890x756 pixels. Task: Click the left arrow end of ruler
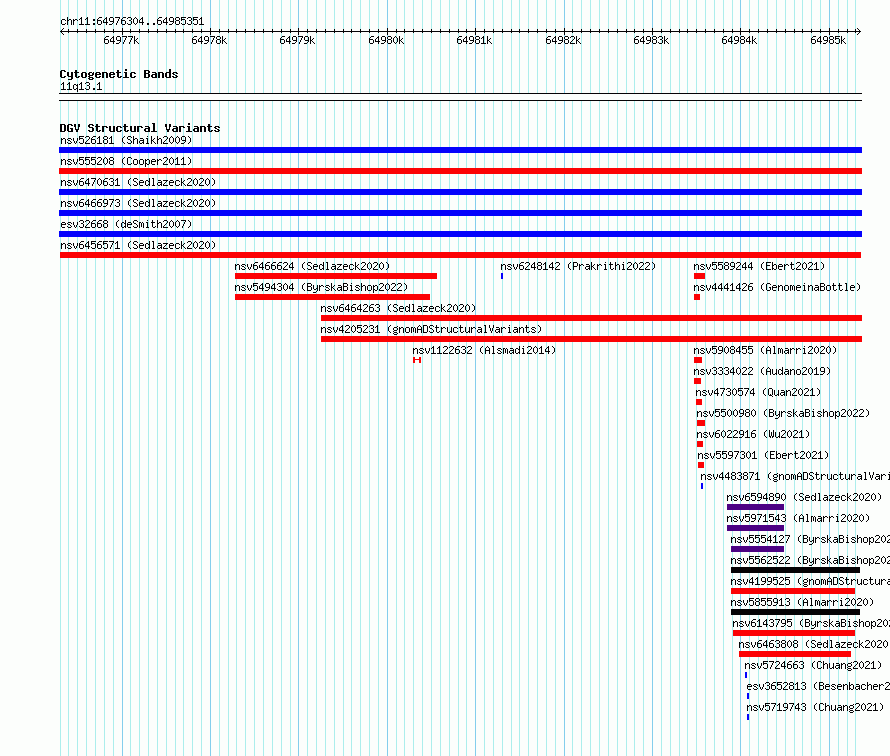(62, 32)
